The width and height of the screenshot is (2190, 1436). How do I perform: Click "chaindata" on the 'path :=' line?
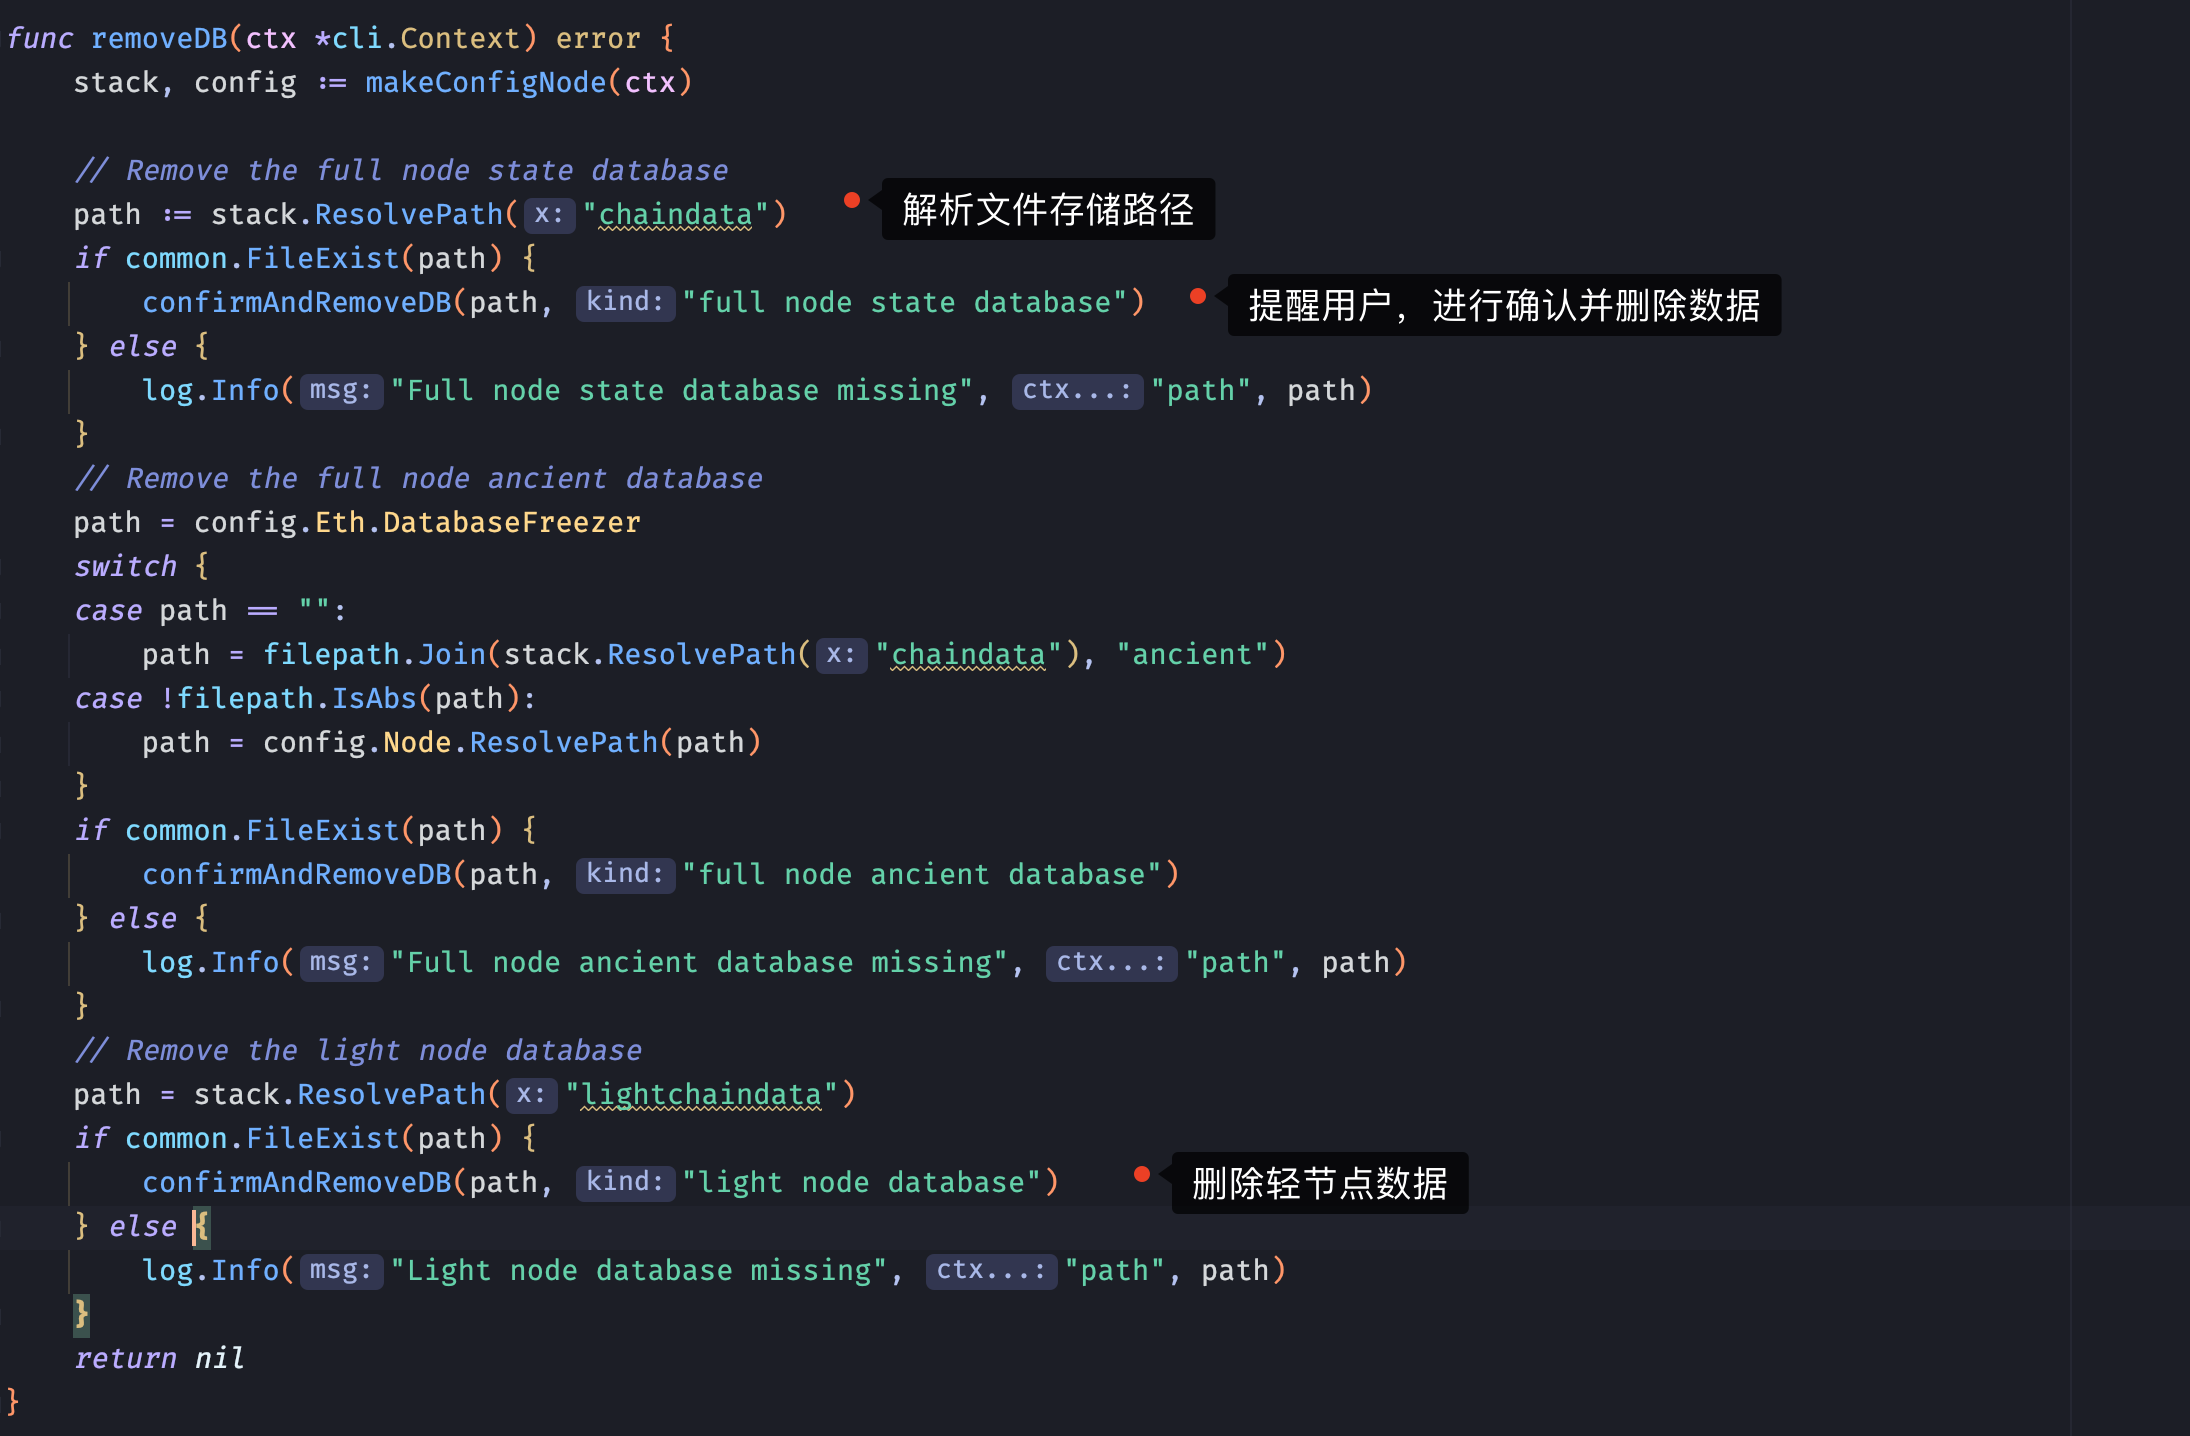pyautogui.click(x=676, y=215)
